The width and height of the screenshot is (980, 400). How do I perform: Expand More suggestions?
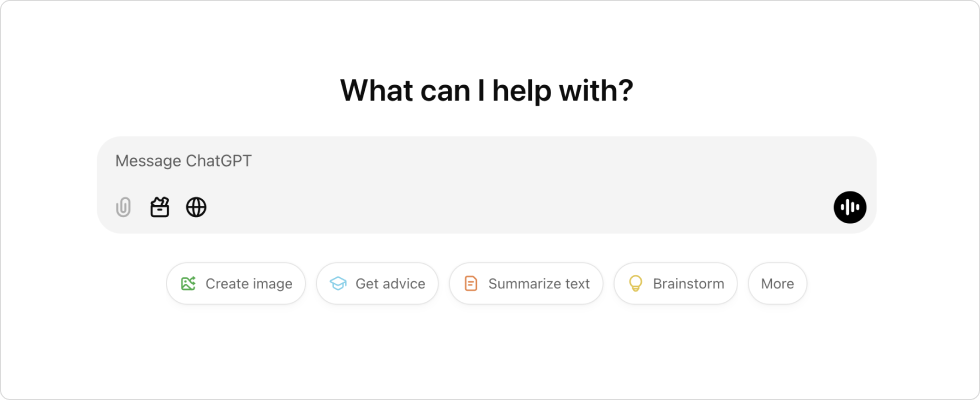[777, 284]
